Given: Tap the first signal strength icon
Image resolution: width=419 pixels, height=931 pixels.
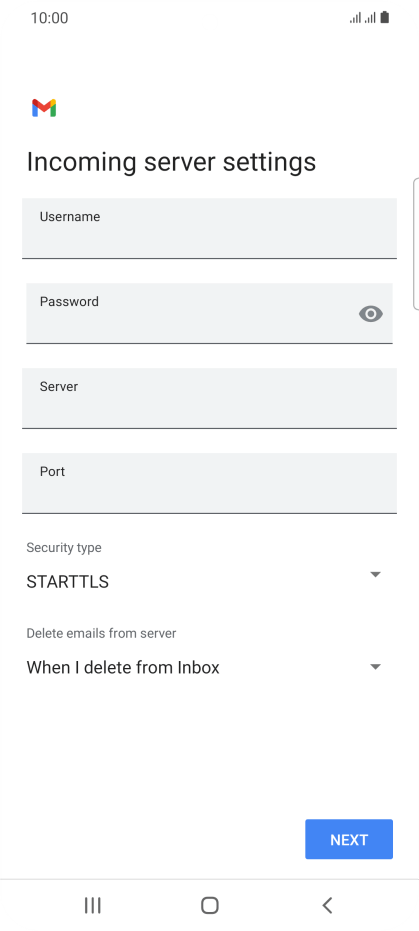Looking at the screenshot, I should coord(355,18).
